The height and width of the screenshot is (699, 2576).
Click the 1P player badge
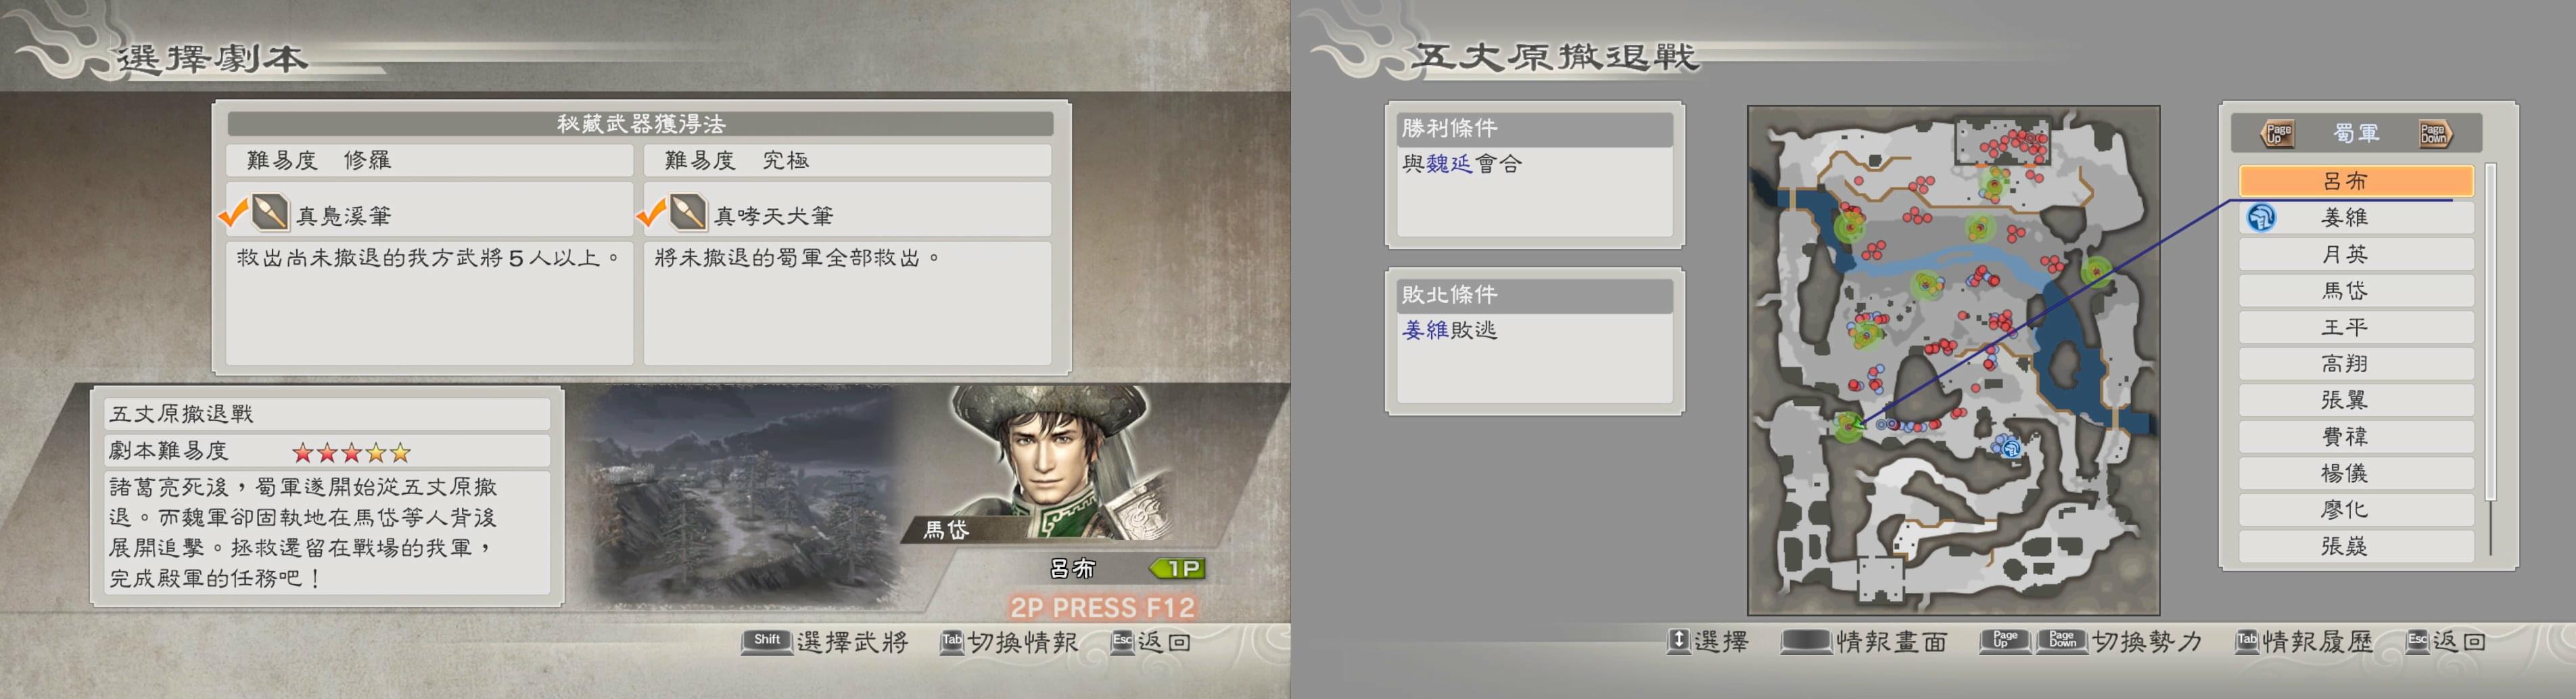(1179, 569)
